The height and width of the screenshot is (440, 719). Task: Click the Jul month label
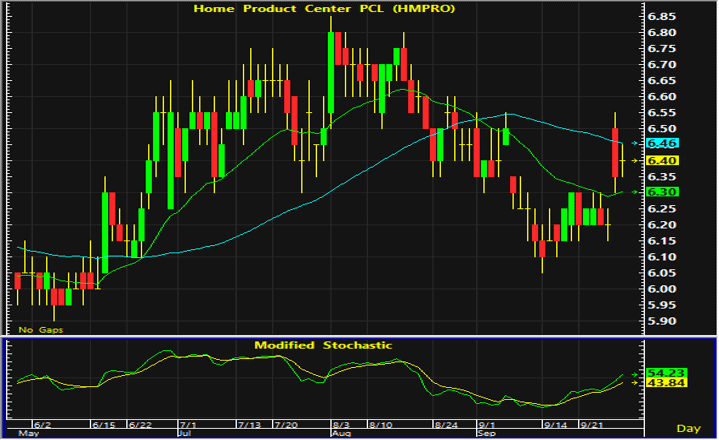tap(184, 433)
